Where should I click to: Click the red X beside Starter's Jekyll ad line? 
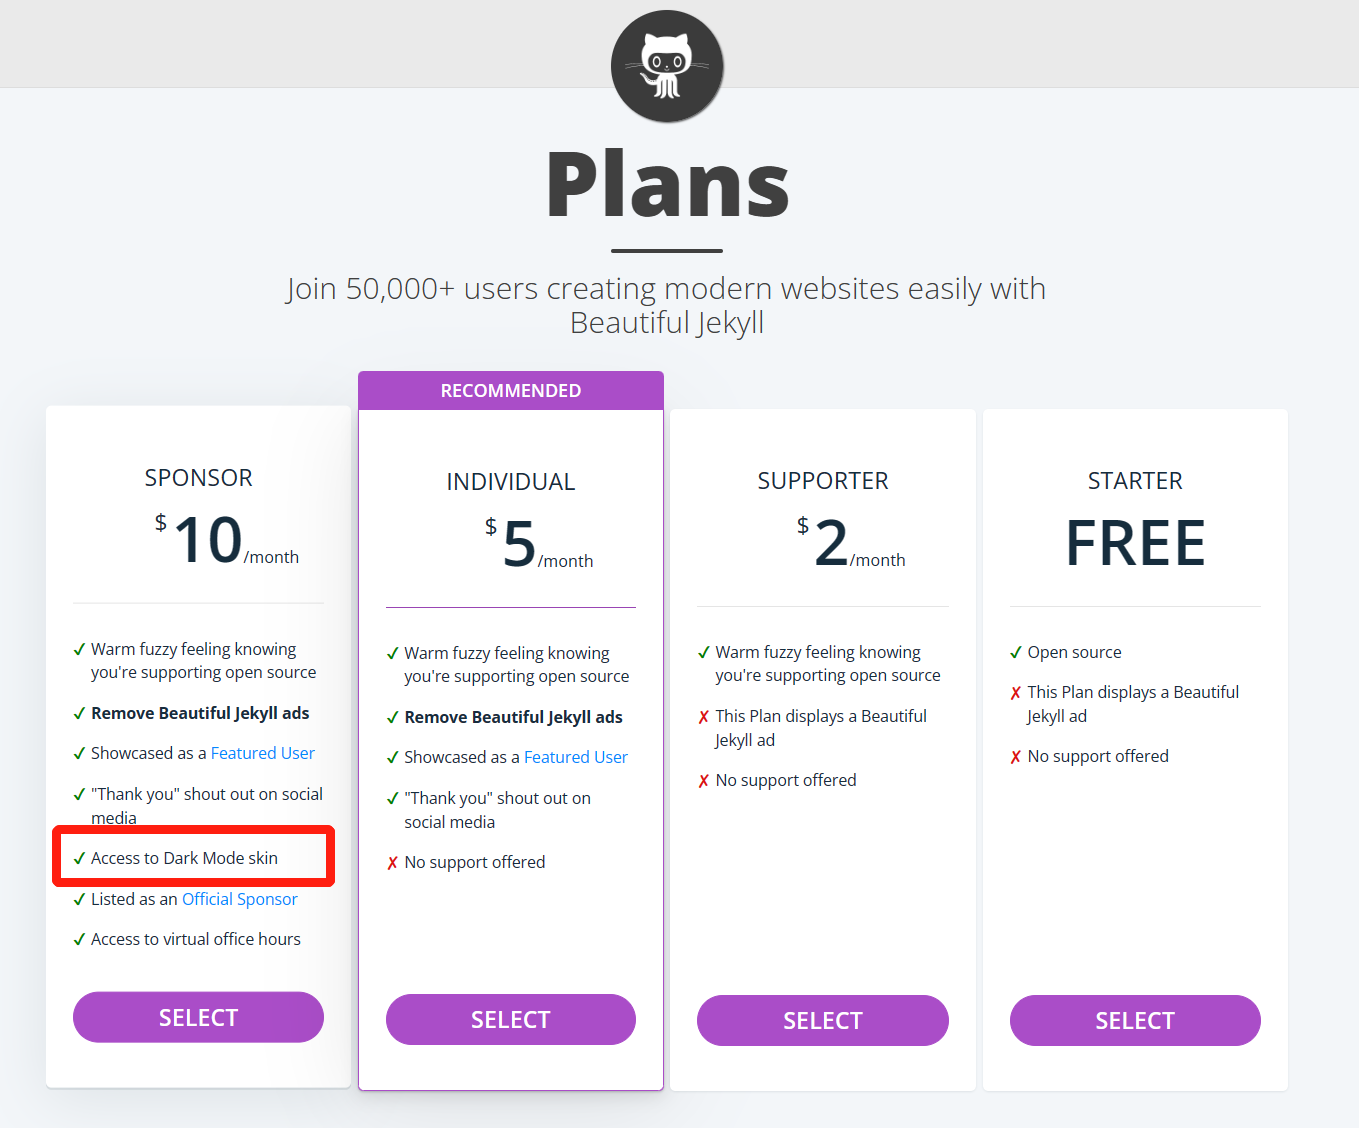click(1016, 693)
